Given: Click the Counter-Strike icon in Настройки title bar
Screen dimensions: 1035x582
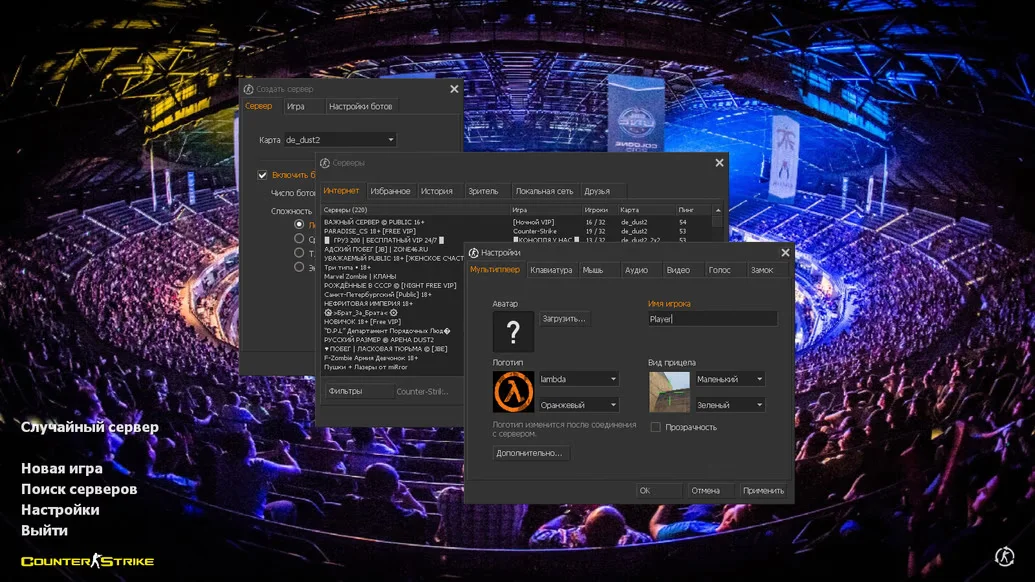Looking at the screenshot, I should [473, 253].
